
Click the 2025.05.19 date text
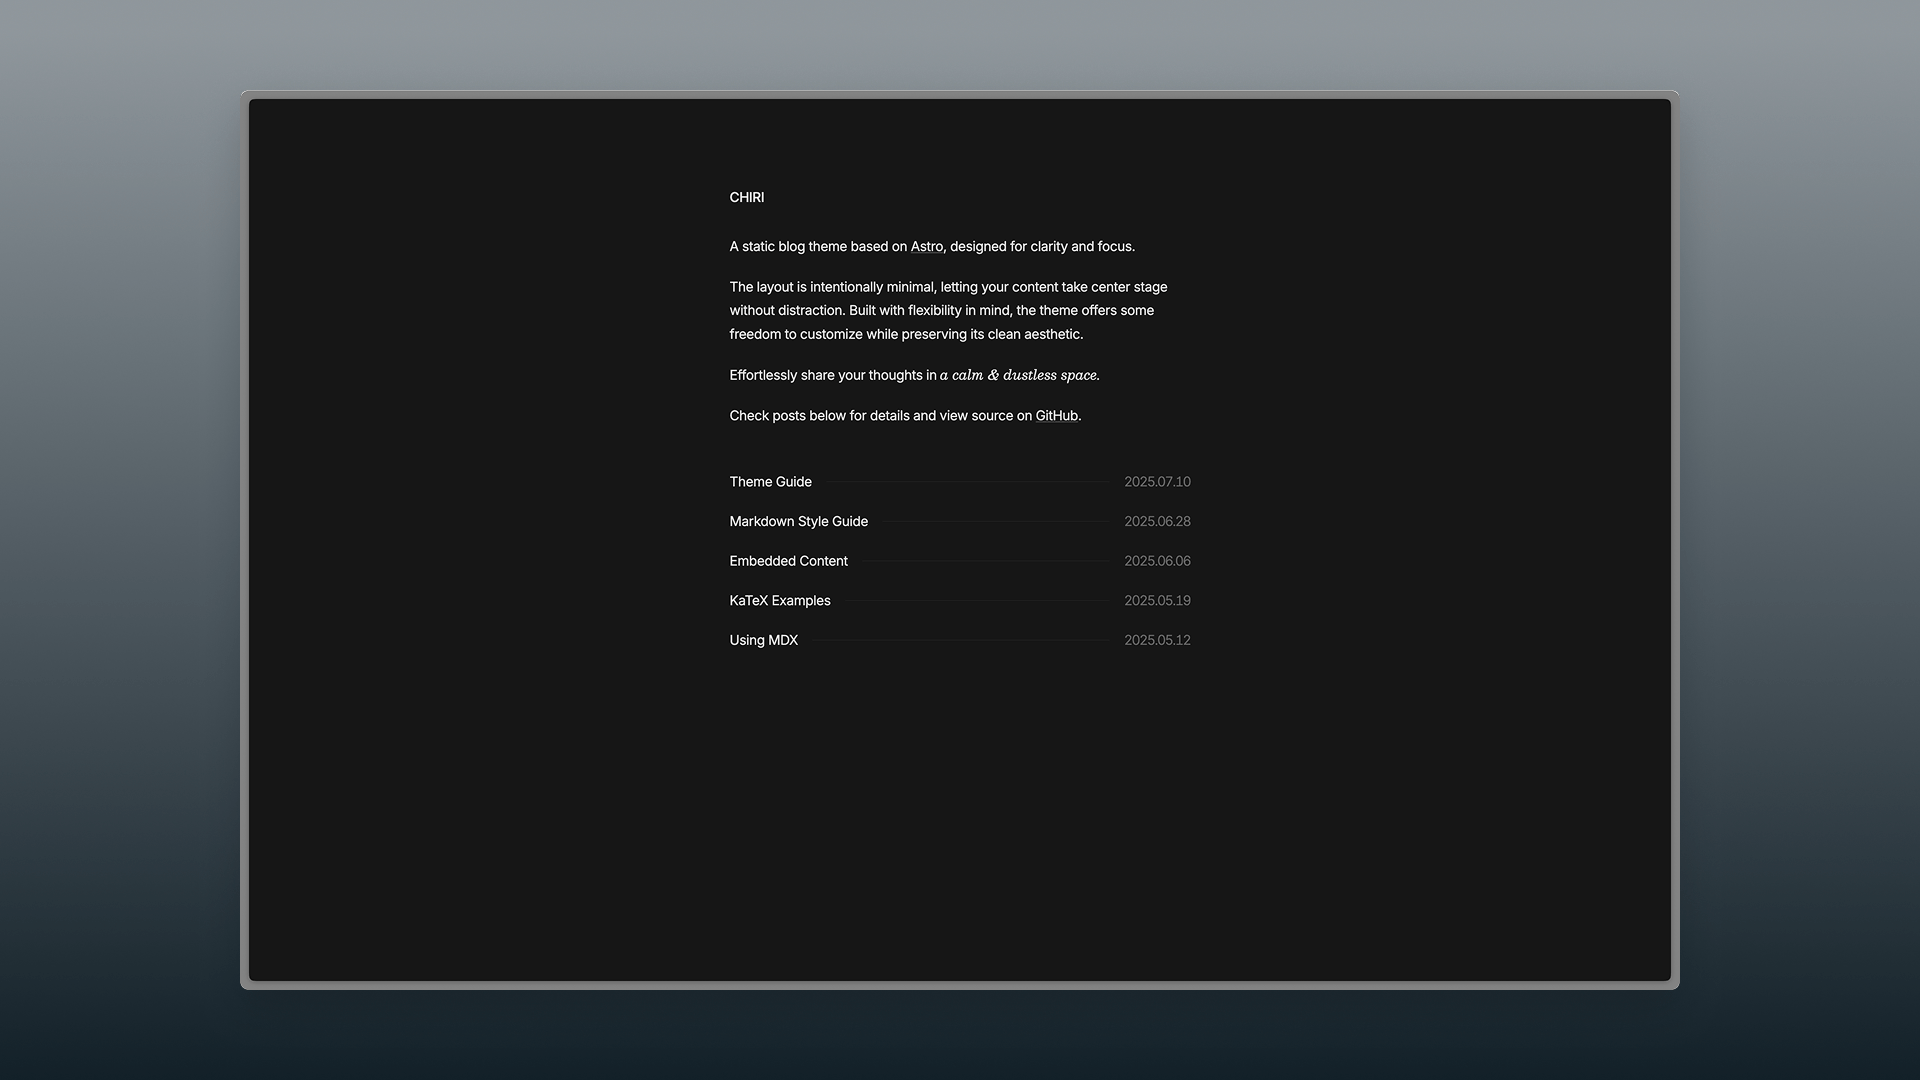[x=1157, y=601]
